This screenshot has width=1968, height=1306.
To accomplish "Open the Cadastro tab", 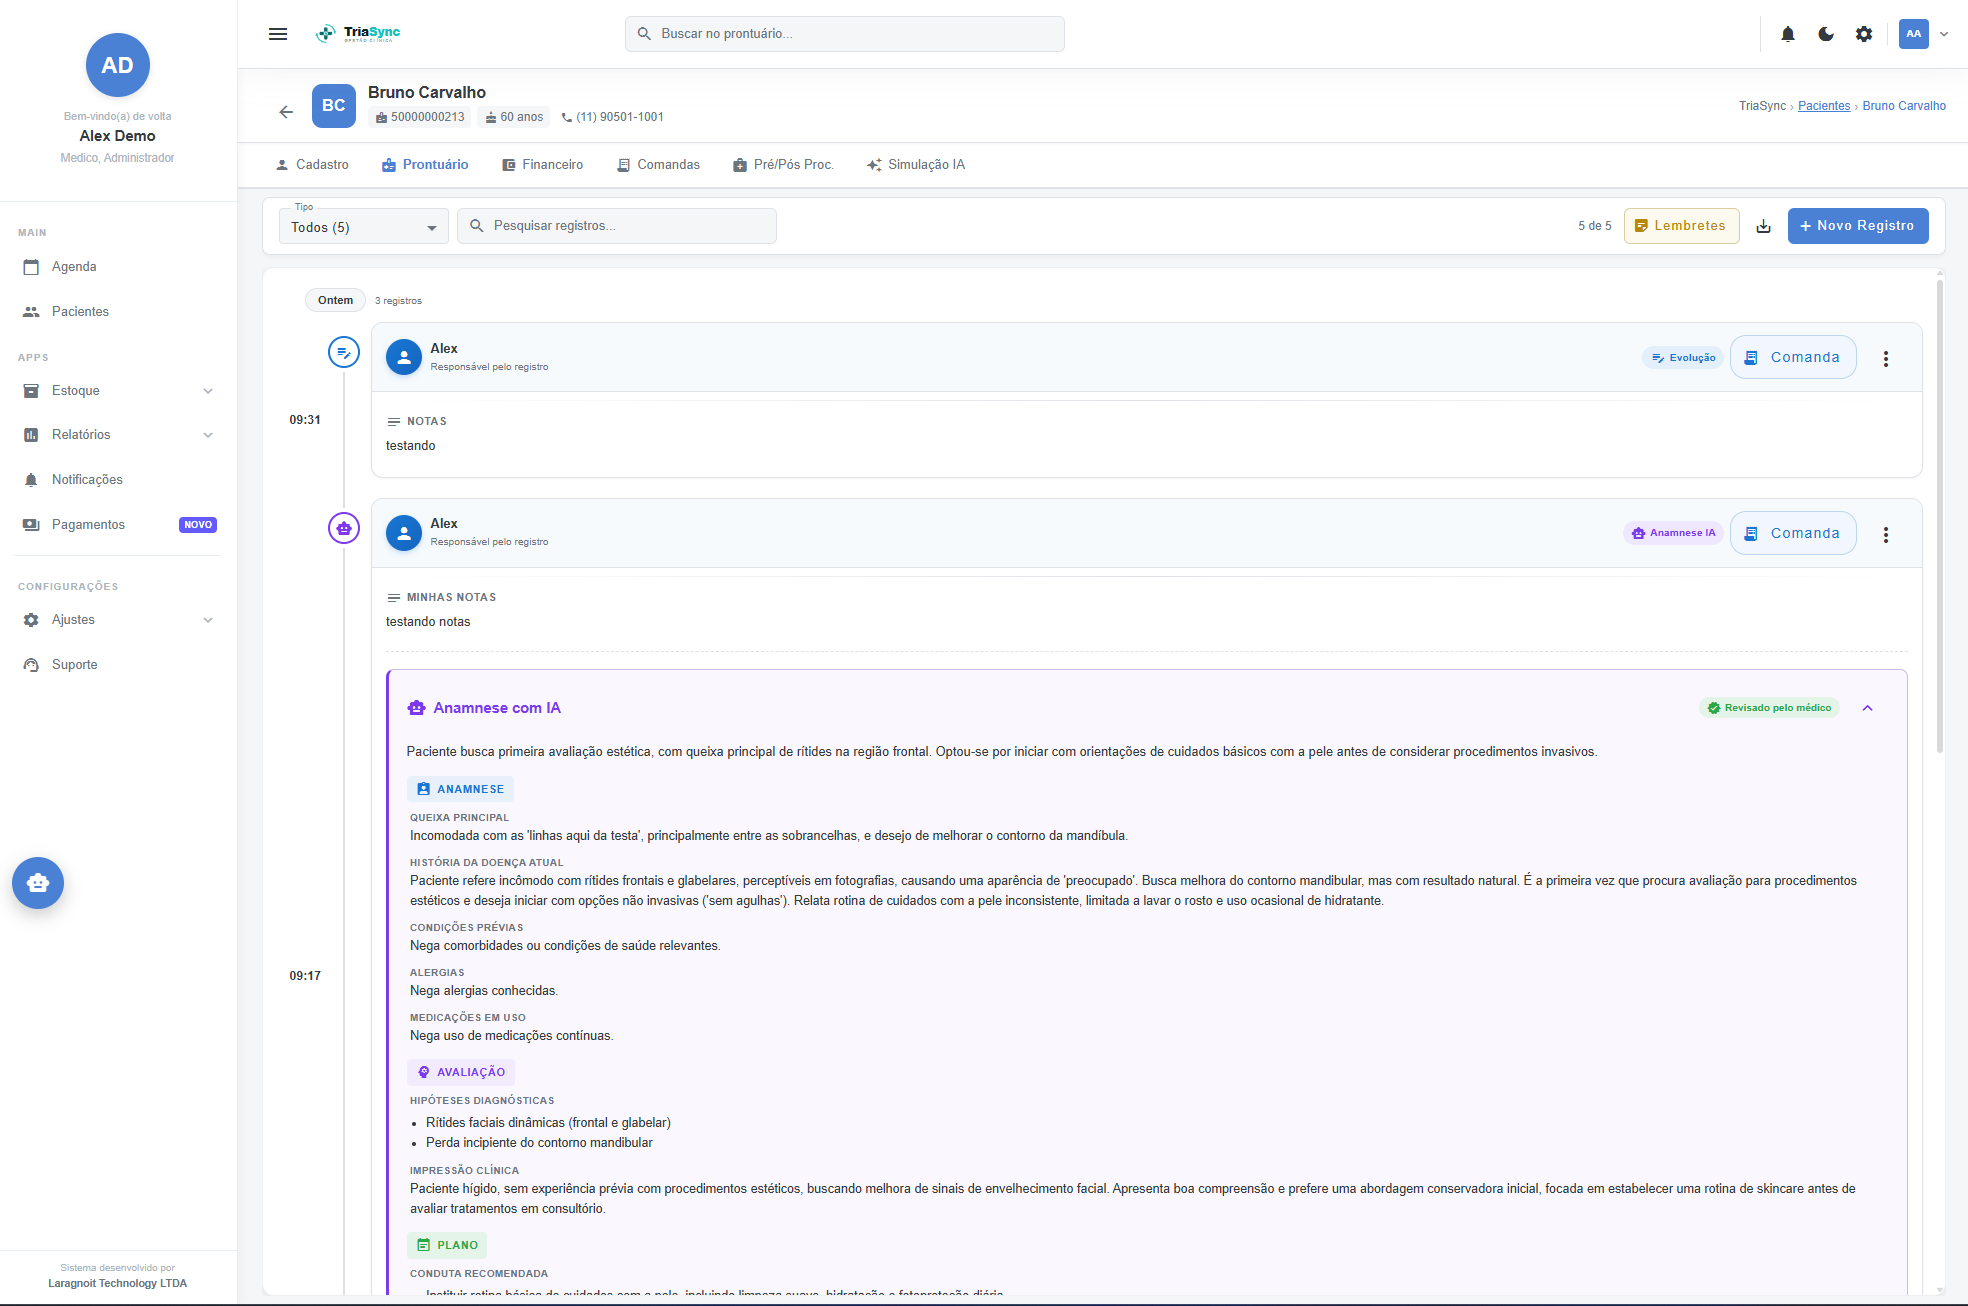I will tap(312, 165).
